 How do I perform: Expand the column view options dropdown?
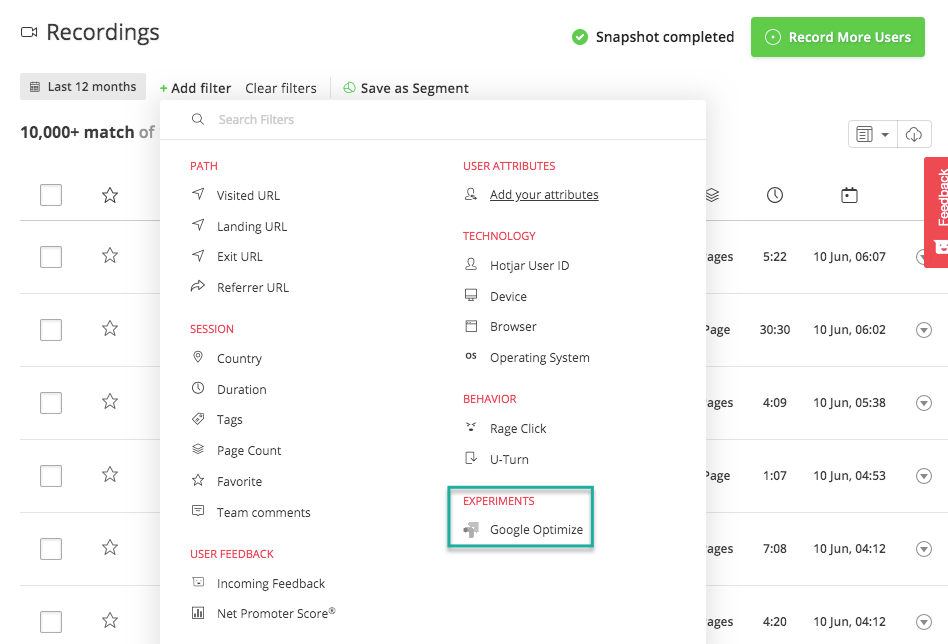point(872,134)
